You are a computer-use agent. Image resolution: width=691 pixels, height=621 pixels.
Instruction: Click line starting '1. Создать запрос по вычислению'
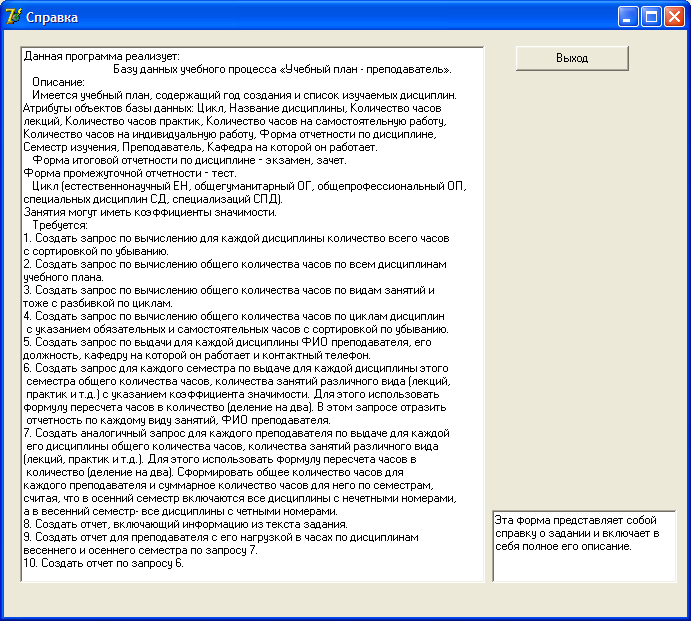[x=236, y=238]
